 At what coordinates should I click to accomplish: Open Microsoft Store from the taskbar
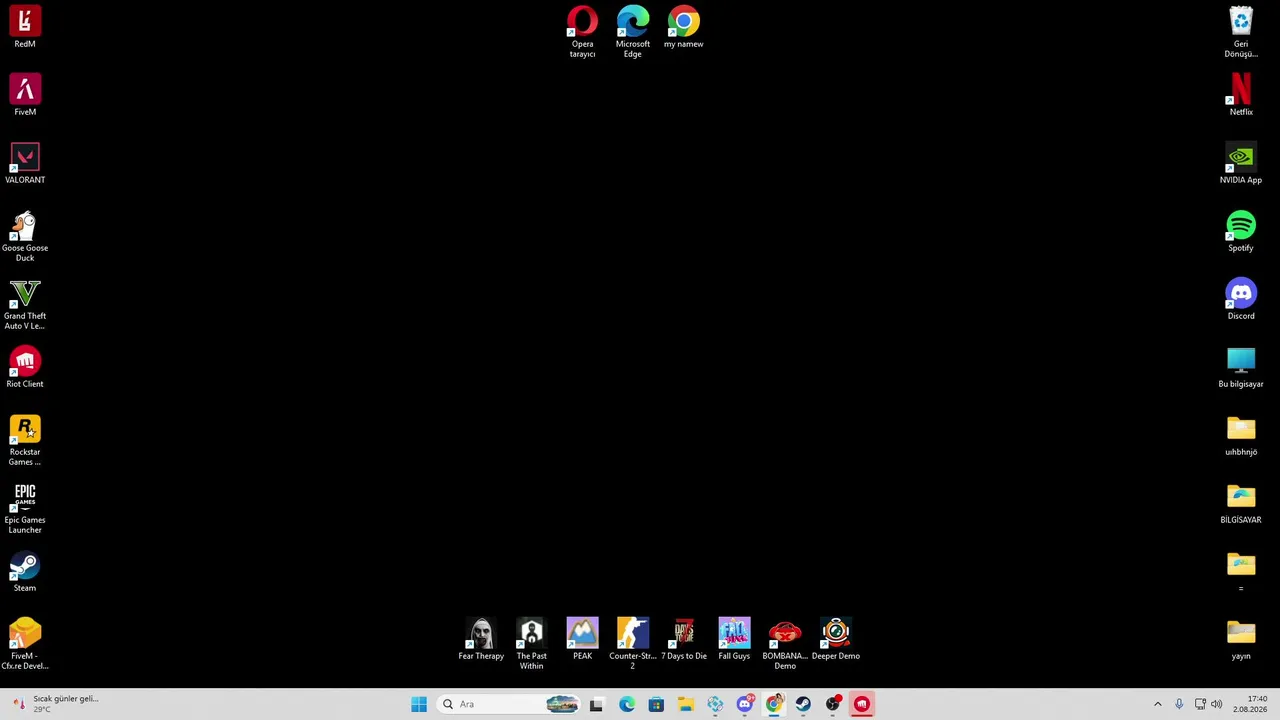[656, 704]
